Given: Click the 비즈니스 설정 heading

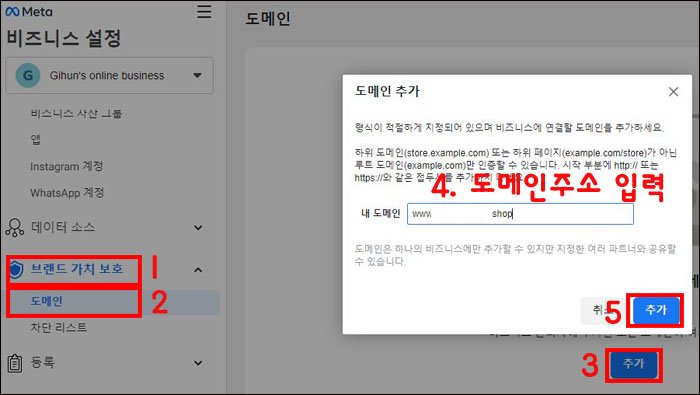Looking at the screenshot, I should (64, 38).
